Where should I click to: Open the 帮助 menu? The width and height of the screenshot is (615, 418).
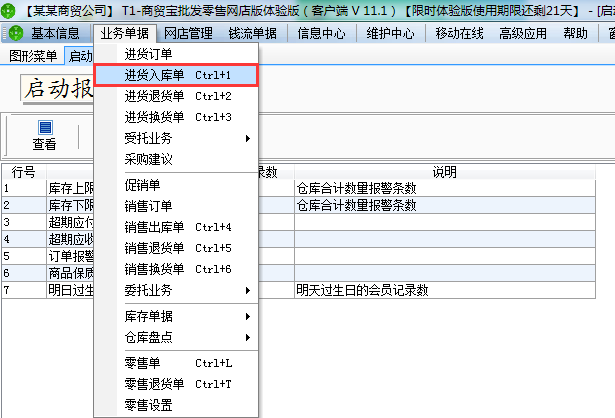[x=575, y=34]
